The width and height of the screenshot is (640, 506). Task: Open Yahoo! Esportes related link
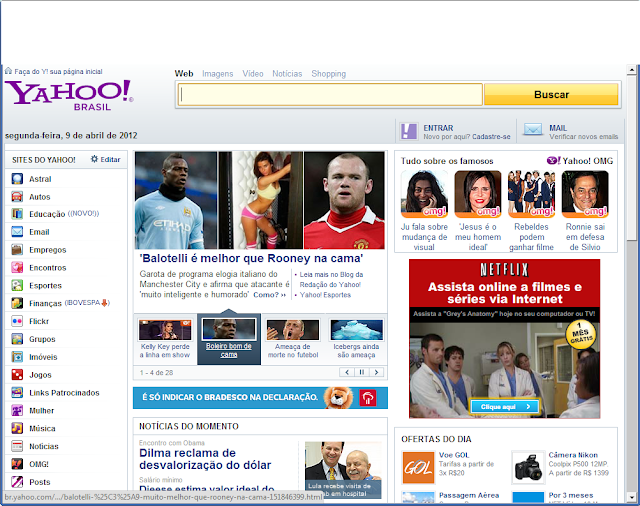(325, 295)
